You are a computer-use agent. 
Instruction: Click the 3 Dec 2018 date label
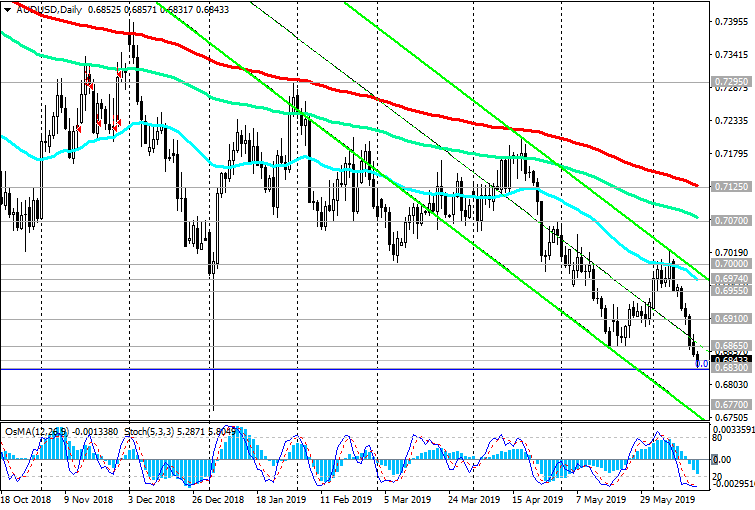pyautogui.click(x=151, y=499)
